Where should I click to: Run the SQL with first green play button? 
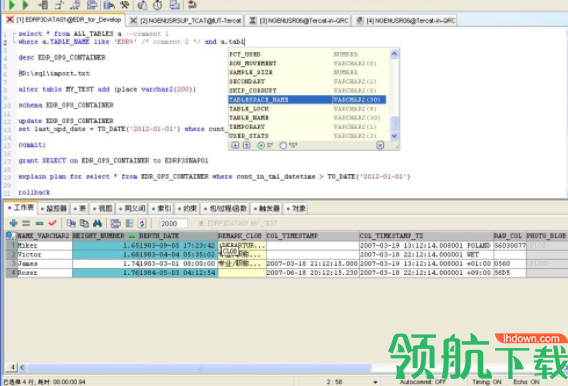tap(12, 5)
